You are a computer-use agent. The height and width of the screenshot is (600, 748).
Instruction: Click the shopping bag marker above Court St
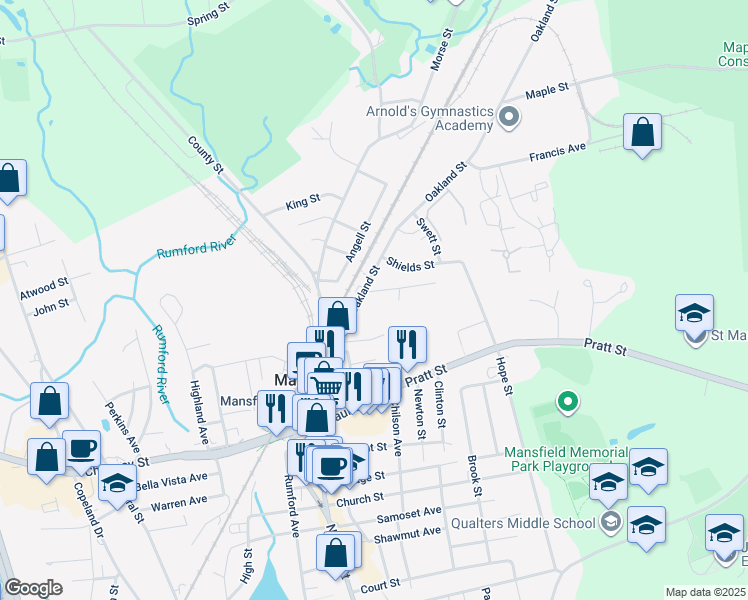336,552
